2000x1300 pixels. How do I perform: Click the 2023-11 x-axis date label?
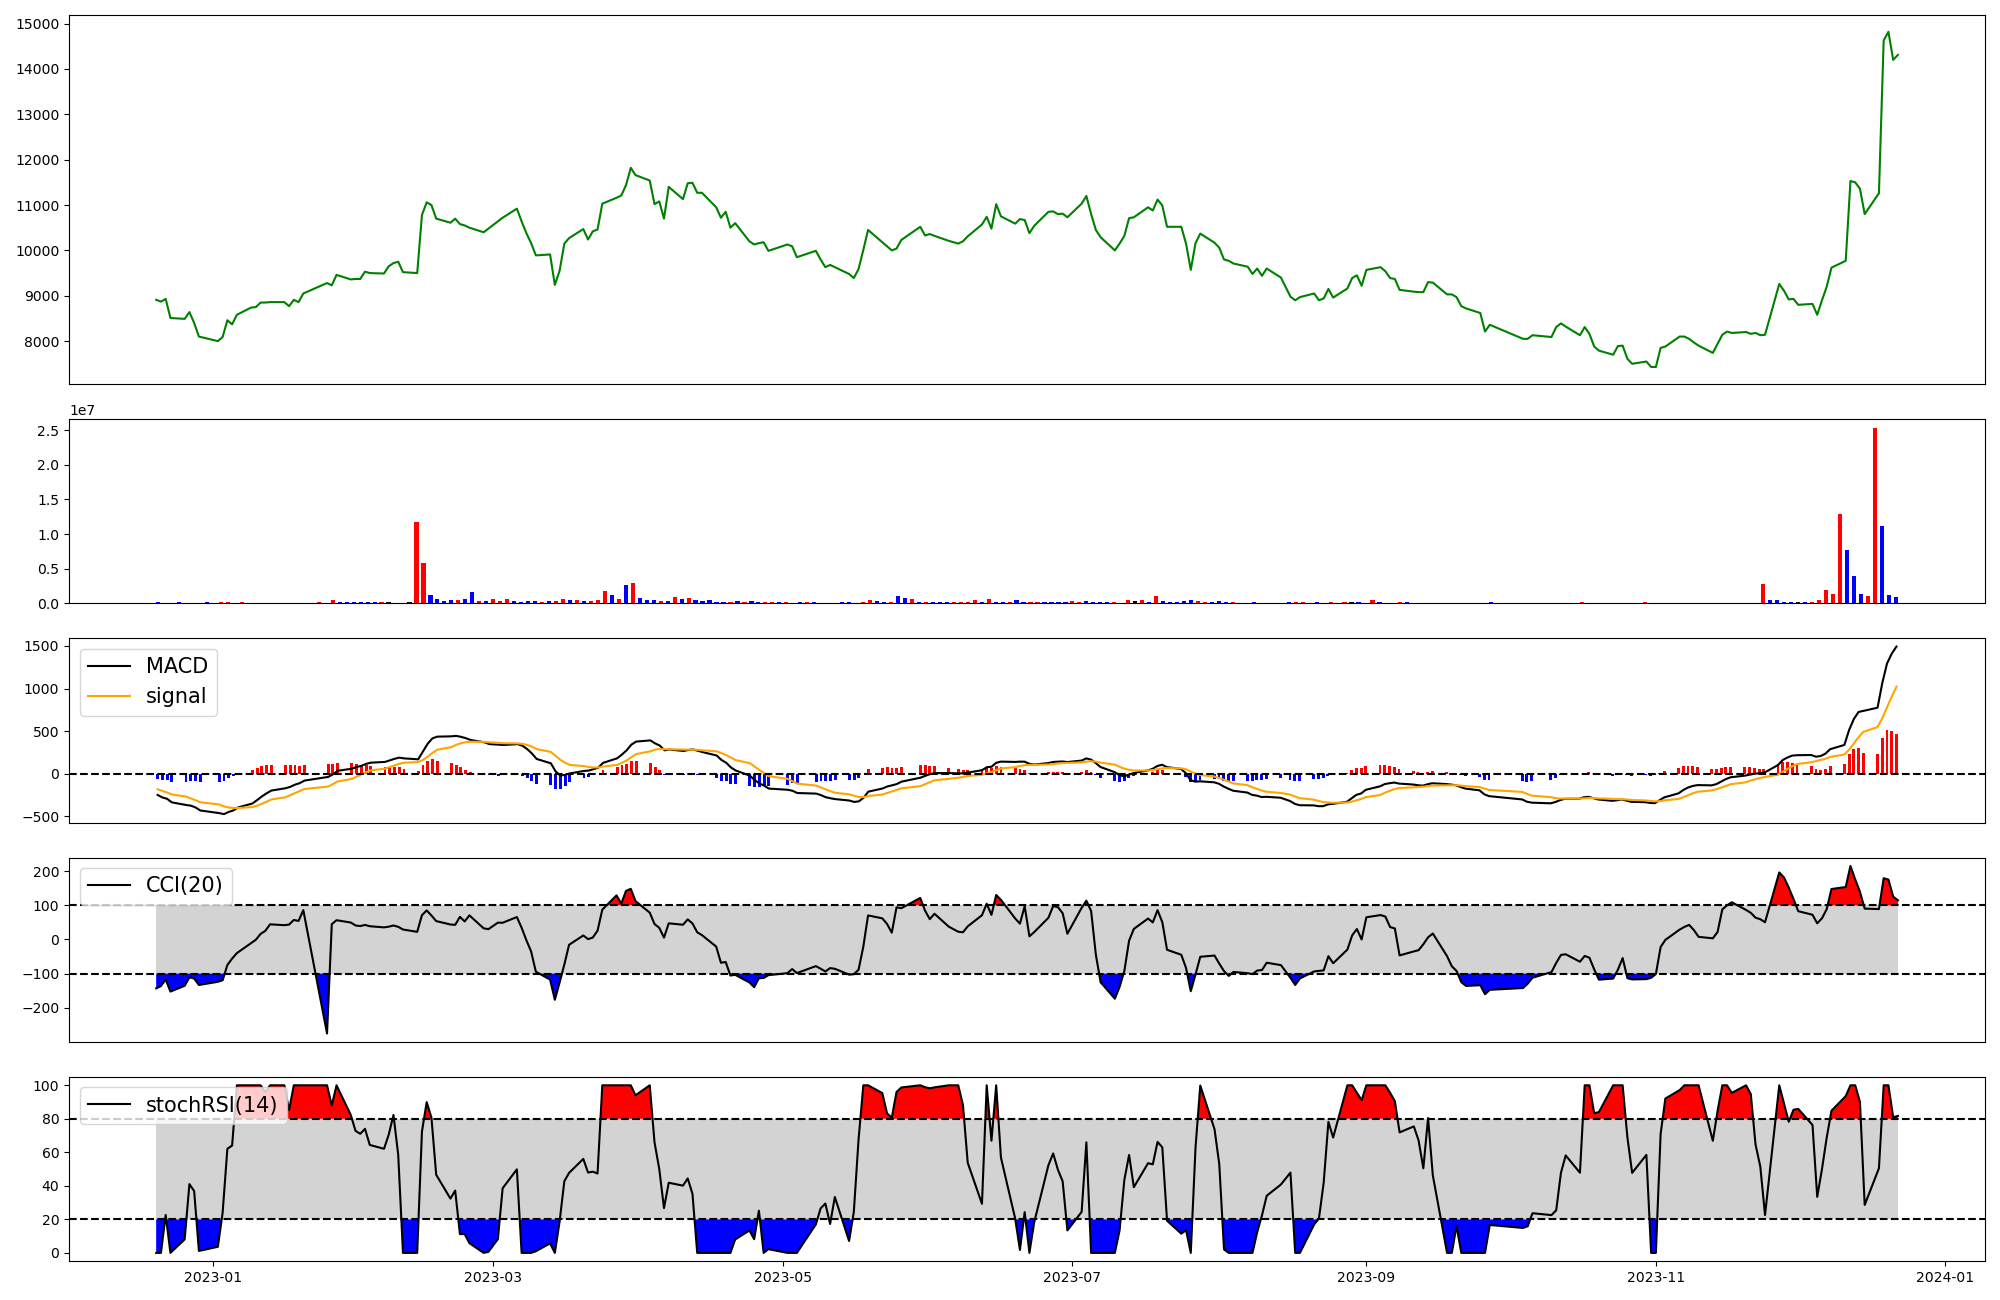(1656, 1277)
